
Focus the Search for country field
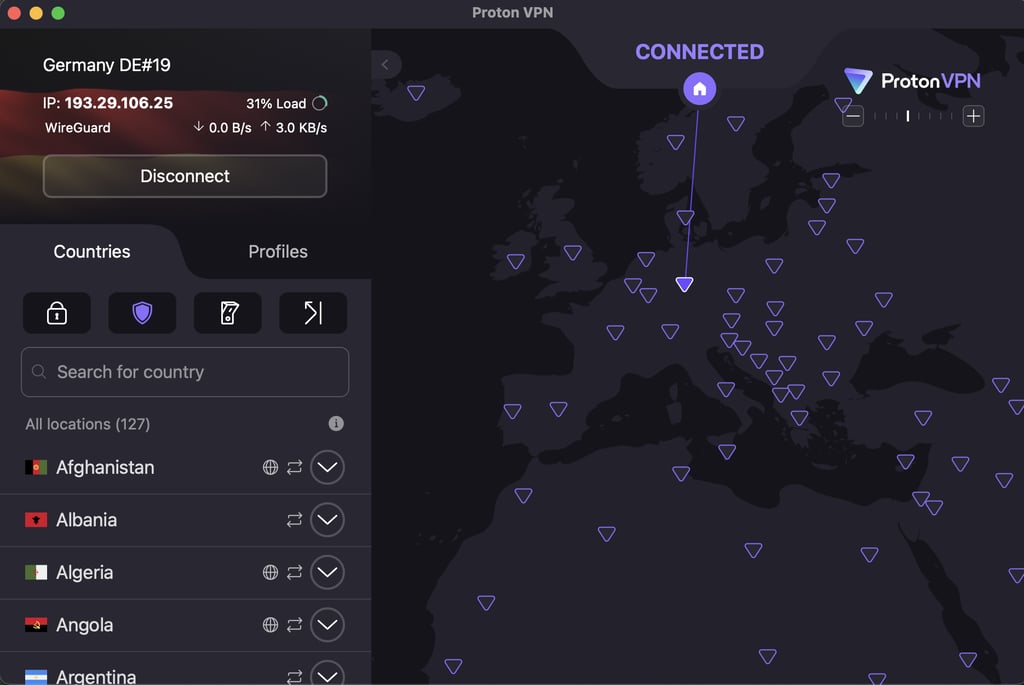coord(185,372)
